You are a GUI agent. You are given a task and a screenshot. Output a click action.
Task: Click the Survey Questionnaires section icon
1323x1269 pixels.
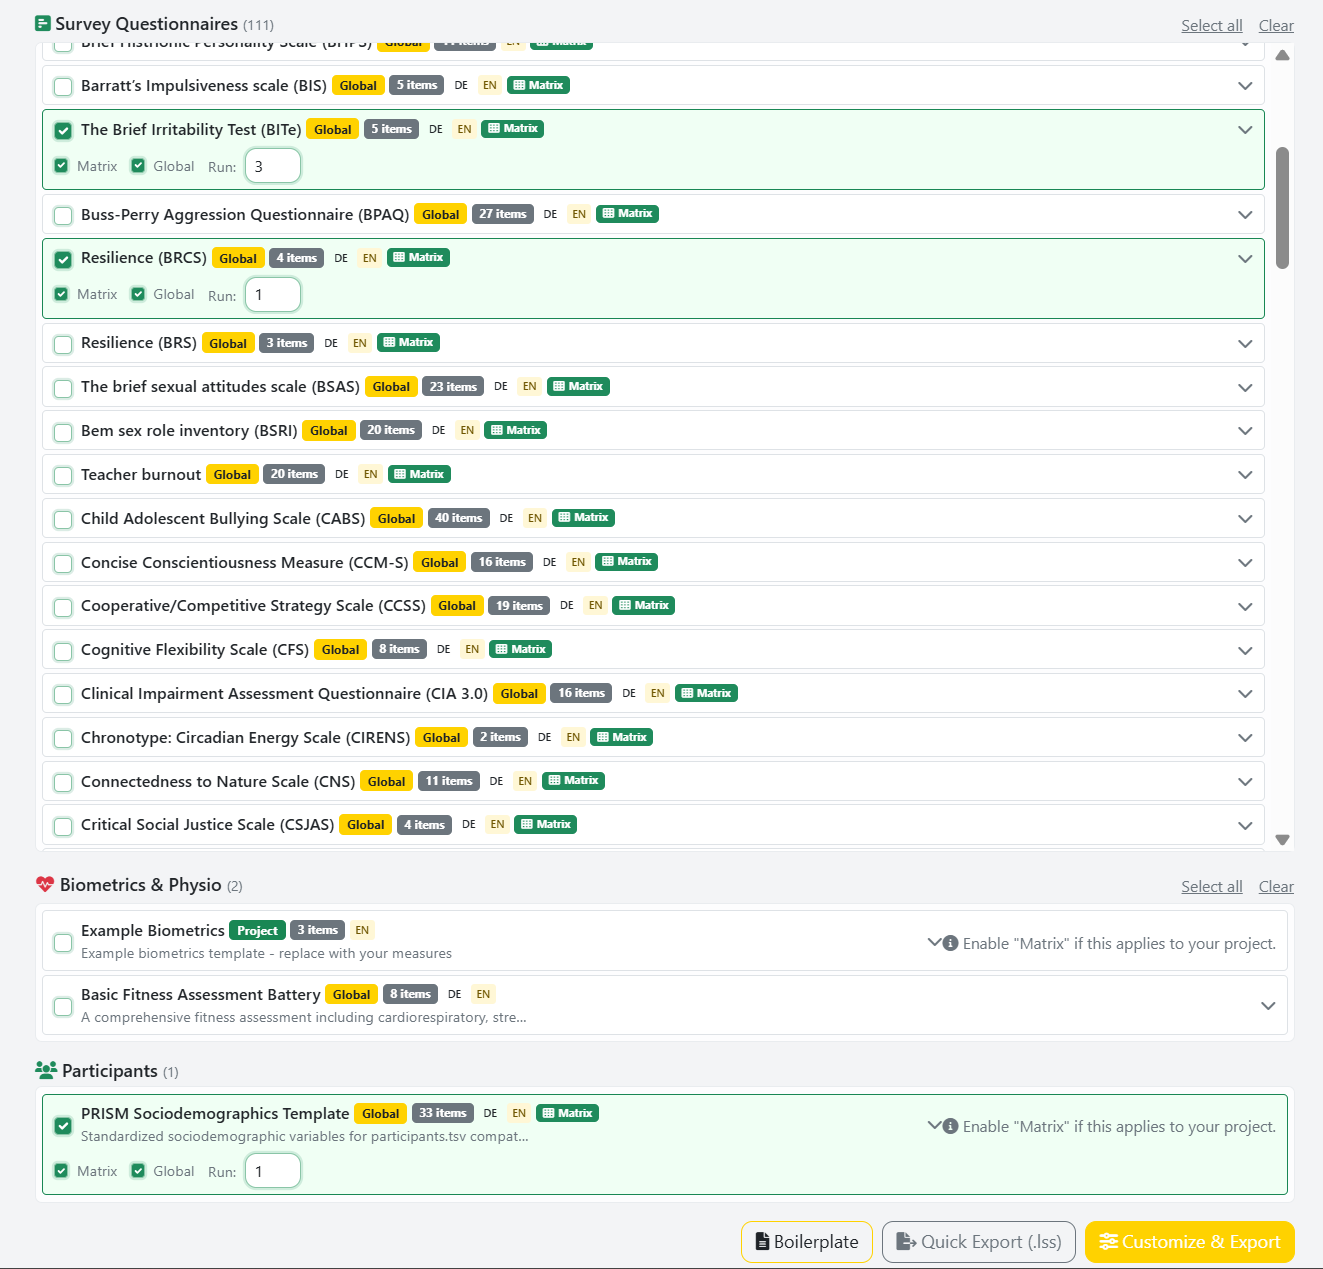[43, 23]
